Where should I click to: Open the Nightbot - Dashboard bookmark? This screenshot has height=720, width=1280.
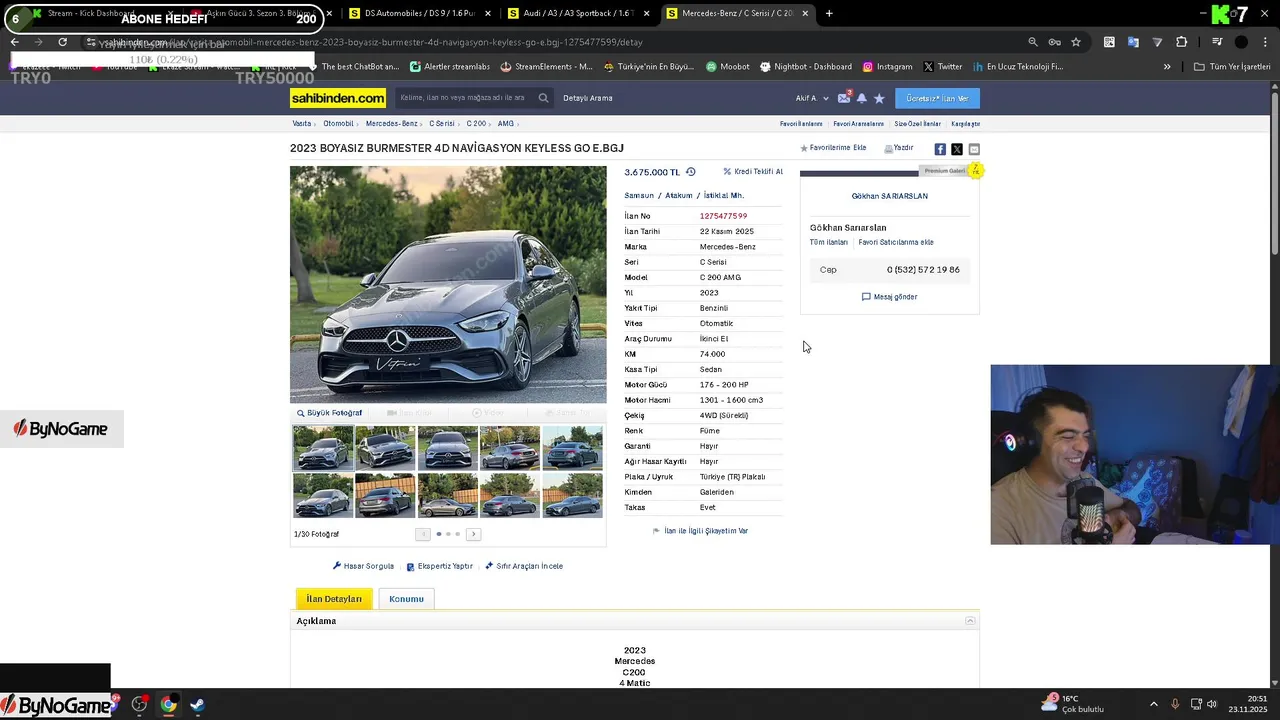coord(805,67)
